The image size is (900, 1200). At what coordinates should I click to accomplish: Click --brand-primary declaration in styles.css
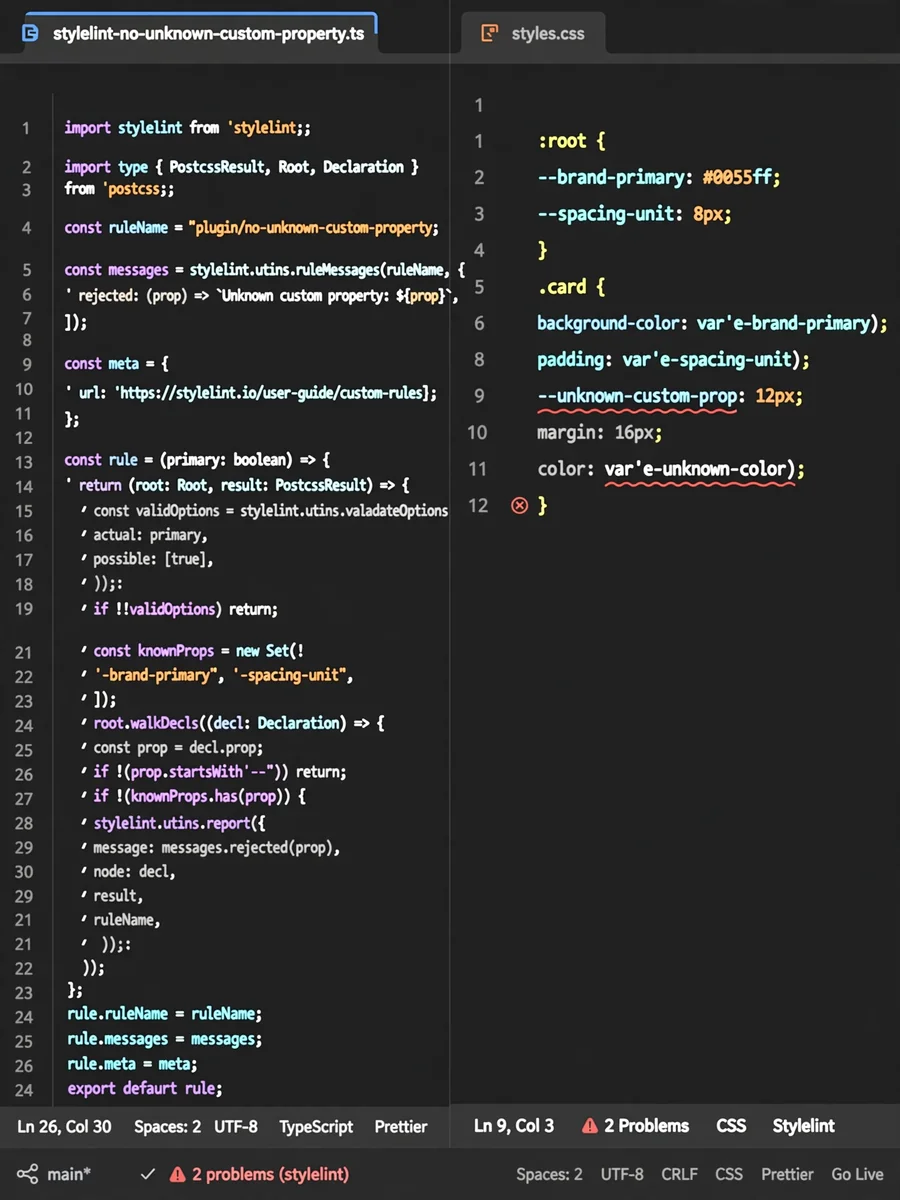pyautogui.click(x=658, y=178)
